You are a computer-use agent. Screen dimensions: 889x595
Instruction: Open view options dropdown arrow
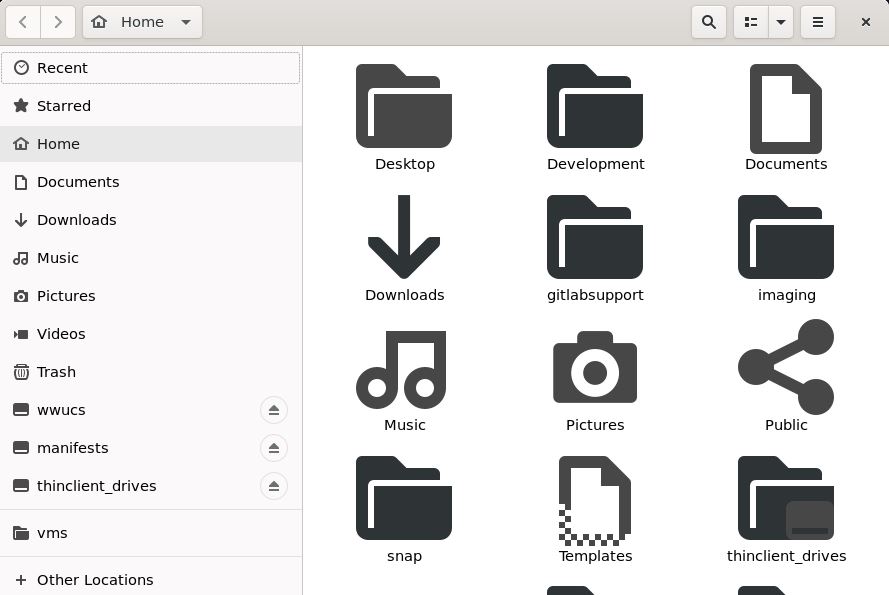click(x=781, y=22)
